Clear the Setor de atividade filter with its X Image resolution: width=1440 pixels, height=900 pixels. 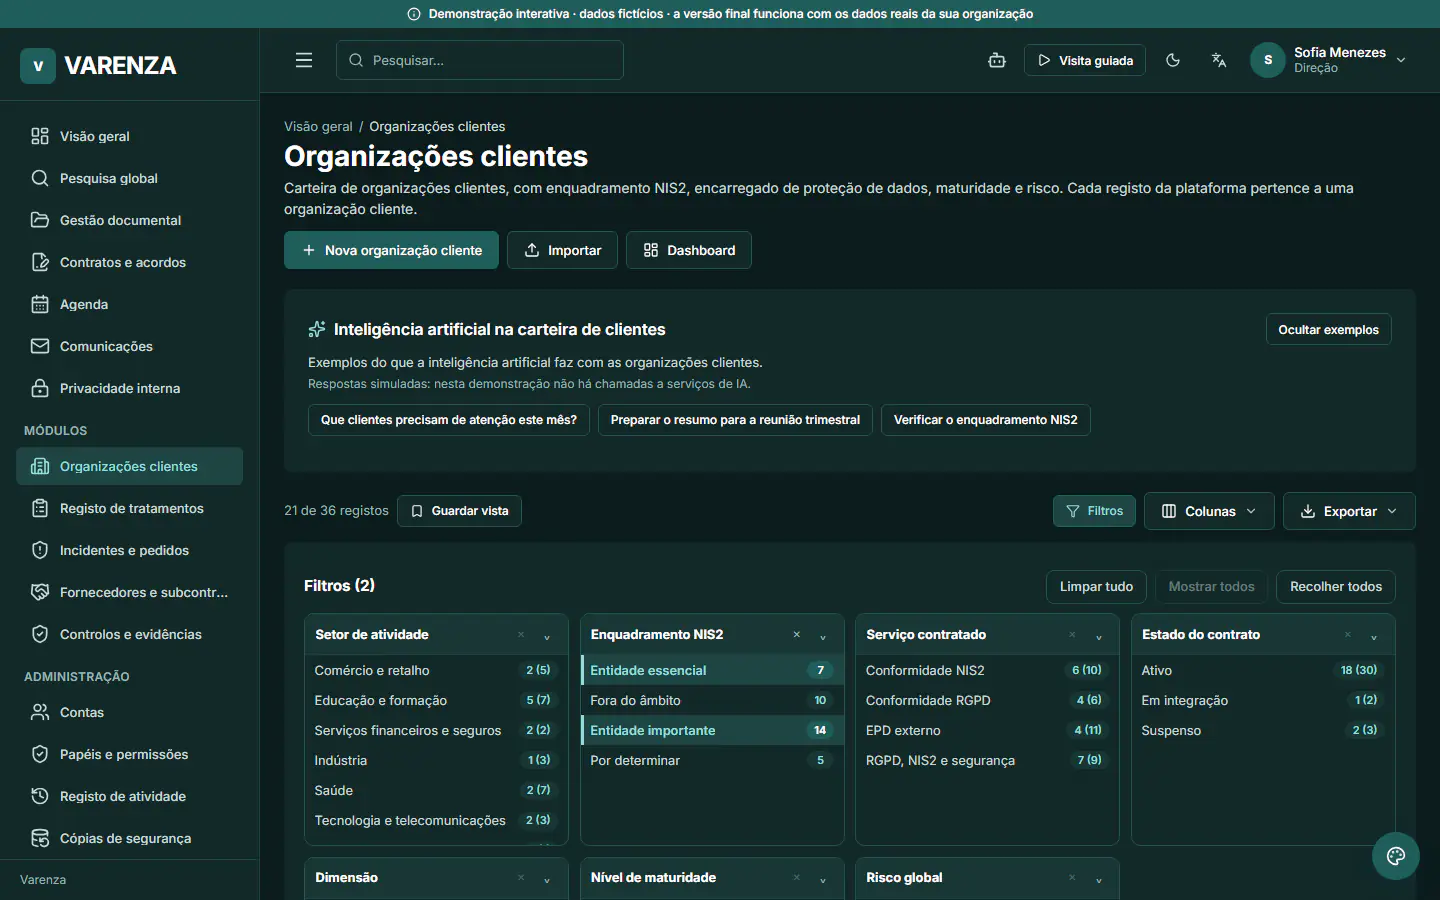521,635
